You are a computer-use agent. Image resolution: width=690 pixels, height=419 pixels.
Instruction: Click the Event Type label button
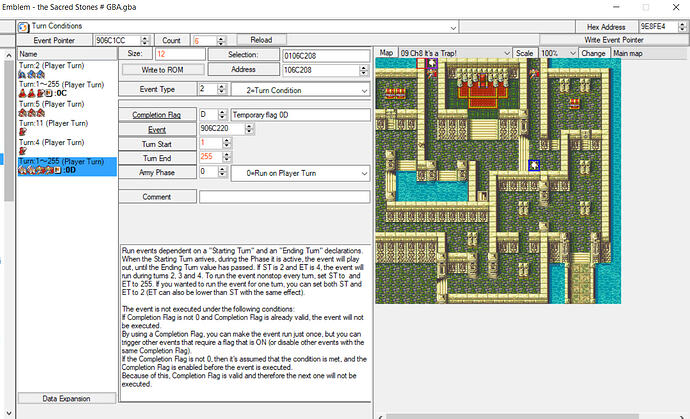click(157, 89)
